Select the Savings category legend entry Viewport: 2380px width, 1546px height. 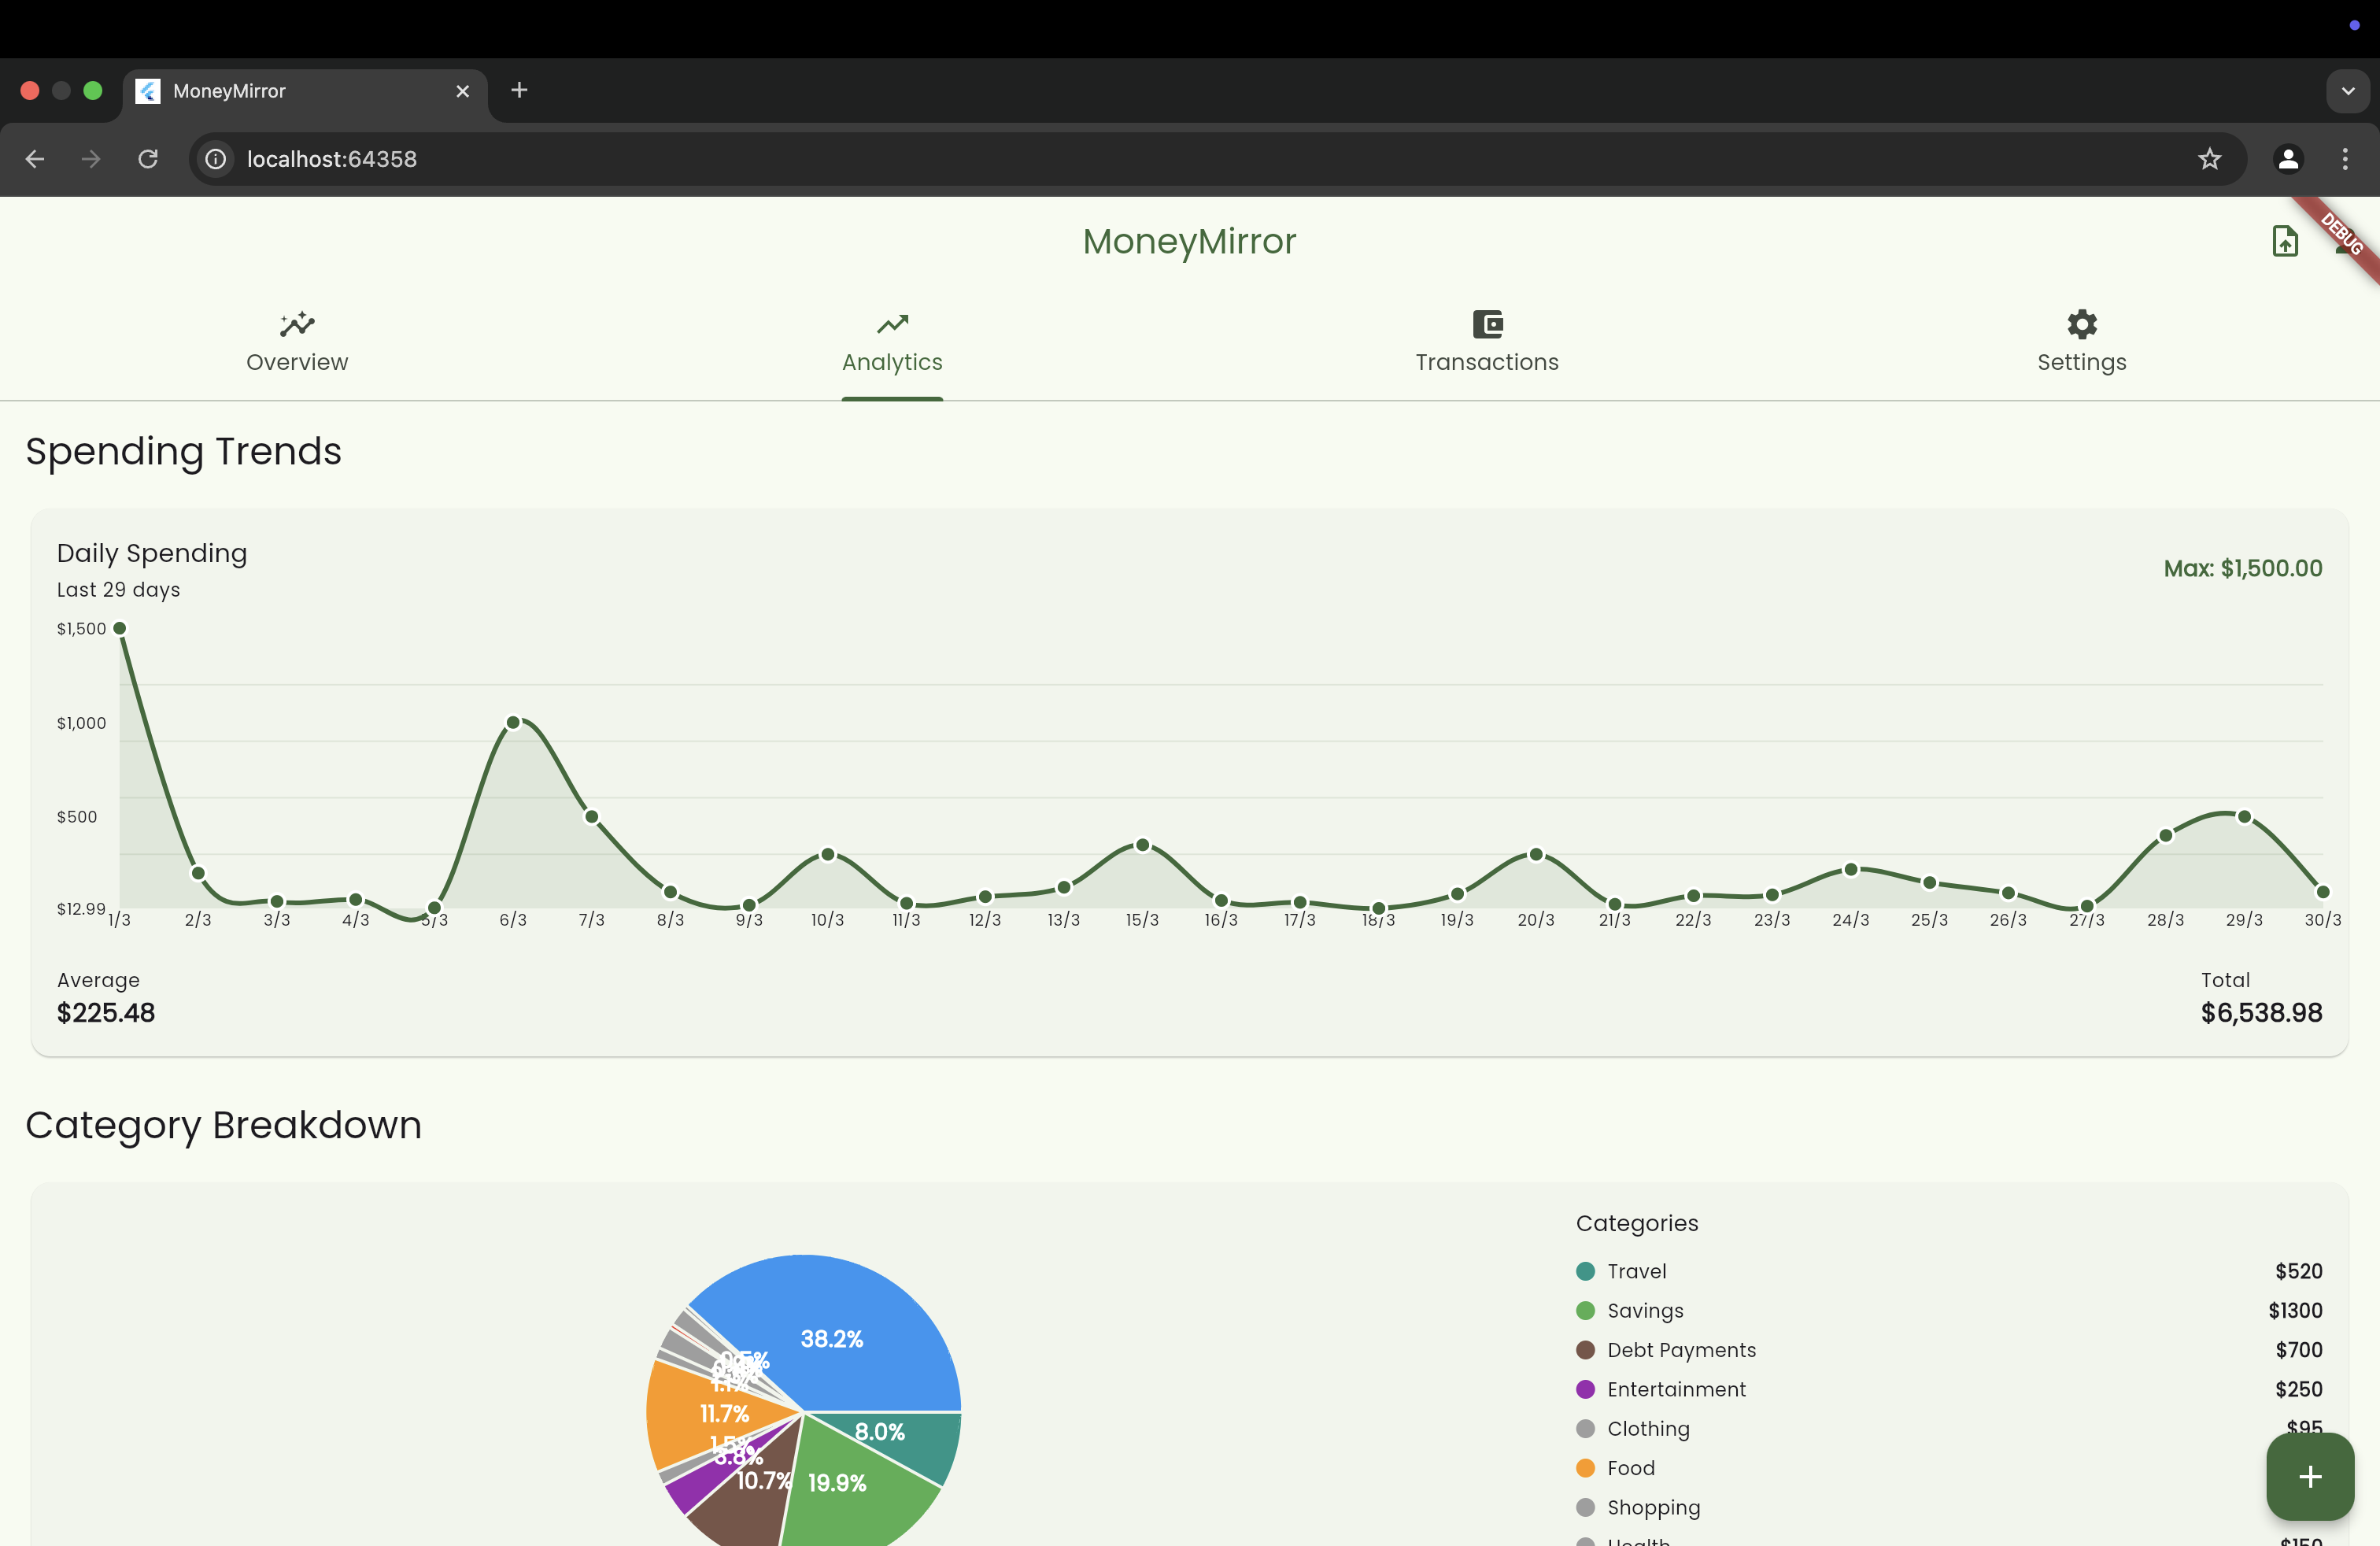coord(1645,1311)
